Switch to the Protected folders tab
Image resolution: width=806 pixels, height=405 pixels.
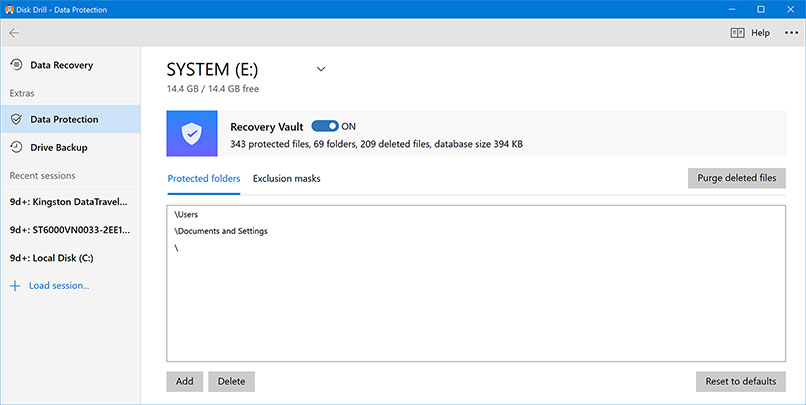click(x=204, y=179)
